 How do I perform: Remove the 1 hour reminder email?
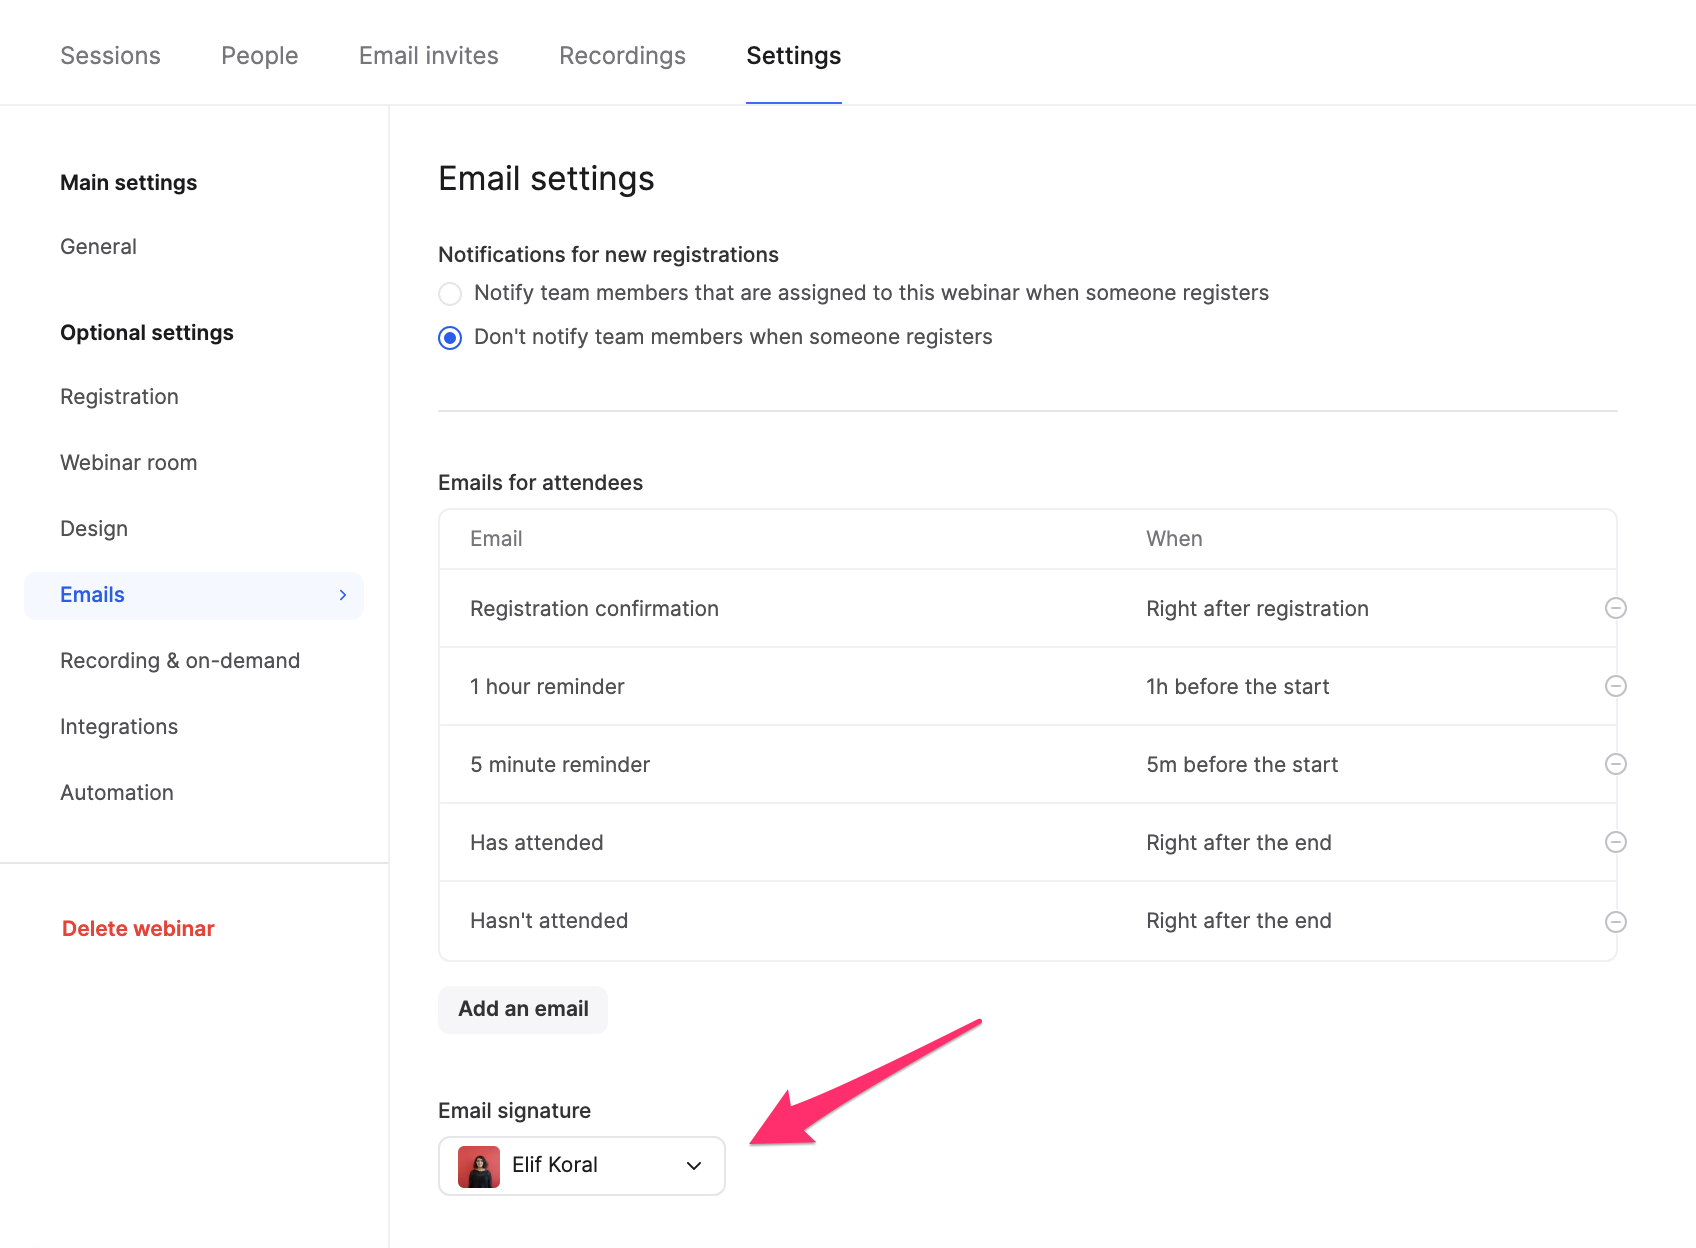1616,686
